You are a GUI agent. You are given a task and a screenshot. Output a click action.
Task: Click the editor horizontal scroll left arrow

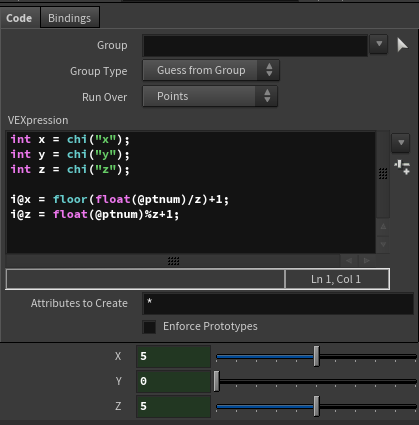coord(349,260)
